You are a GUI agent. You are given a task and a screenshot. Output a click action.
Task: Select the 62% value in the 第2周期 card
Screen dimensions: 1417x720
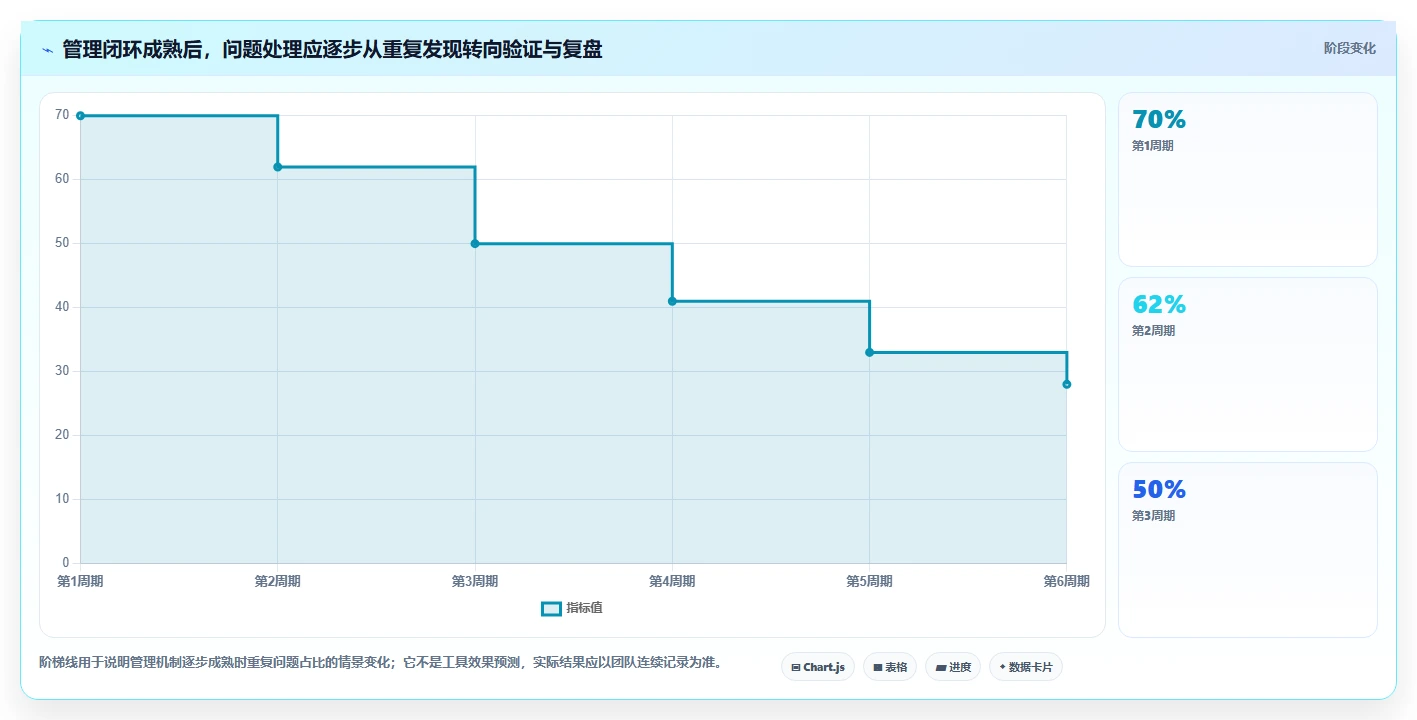pos(1159,304)
